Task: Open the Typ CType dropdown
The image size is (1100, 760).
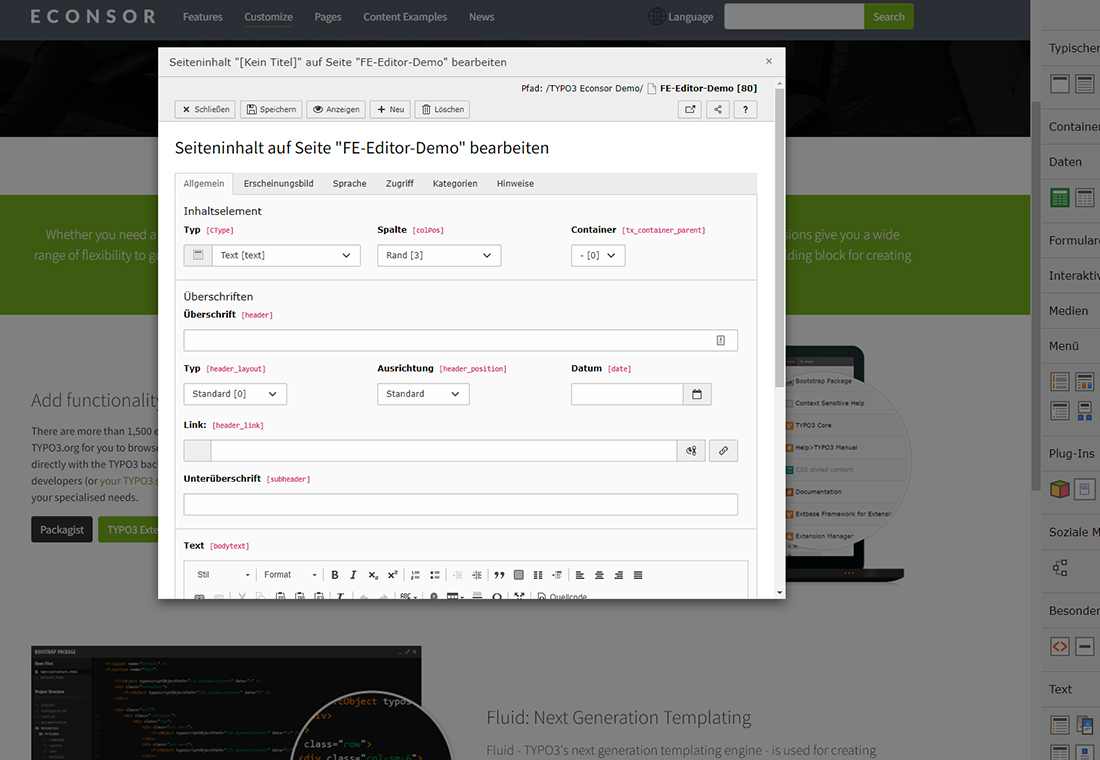Action: point(286,255)
